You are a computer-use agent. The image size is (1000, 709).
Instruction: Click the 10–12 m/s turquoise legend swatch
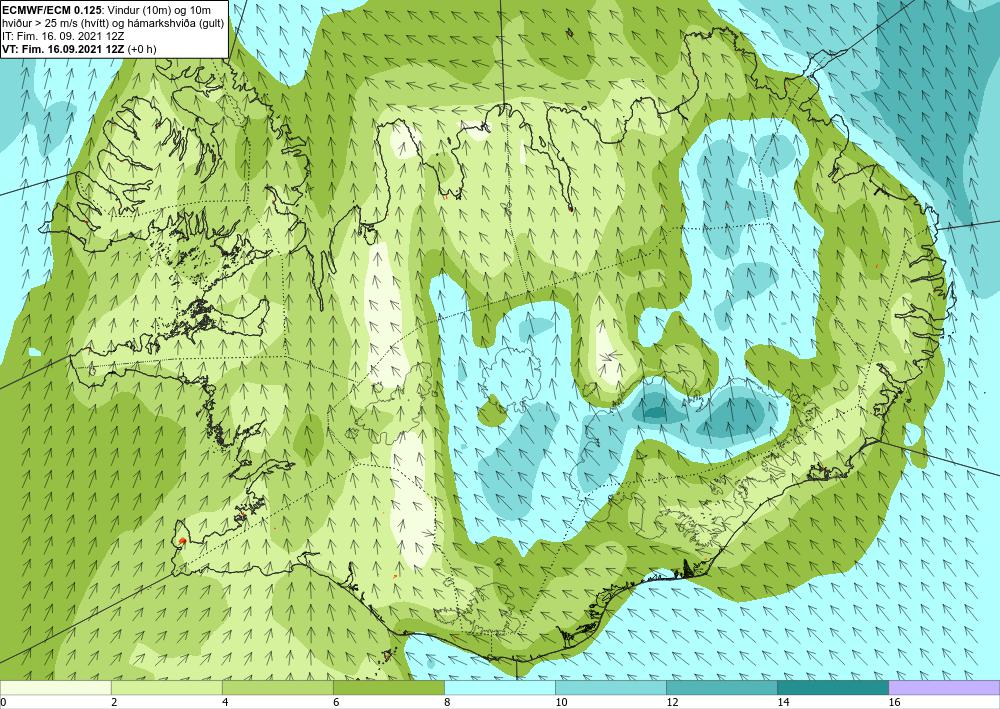[610, 688]
